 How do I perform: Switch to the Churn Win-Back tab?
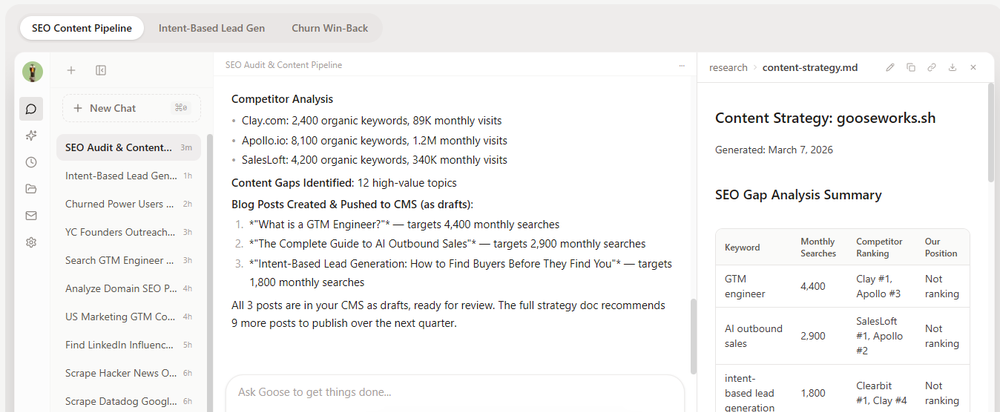(329, 28)
